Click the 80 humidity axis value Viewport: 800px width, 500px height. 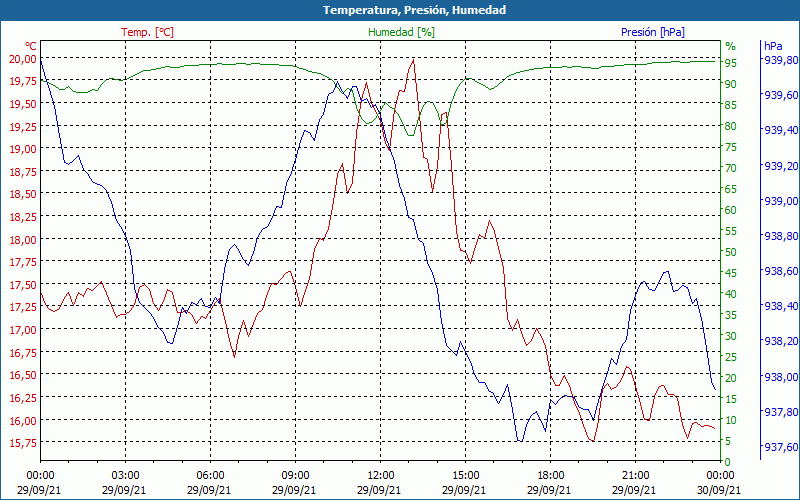point(731,126)
